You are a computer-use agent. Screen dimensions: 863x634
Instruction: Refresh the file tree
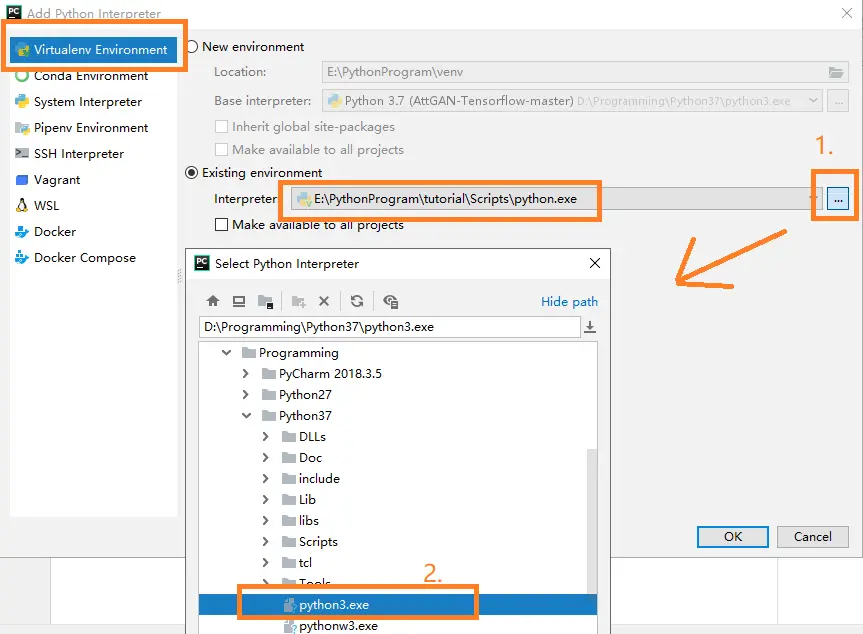click(357, 301)
